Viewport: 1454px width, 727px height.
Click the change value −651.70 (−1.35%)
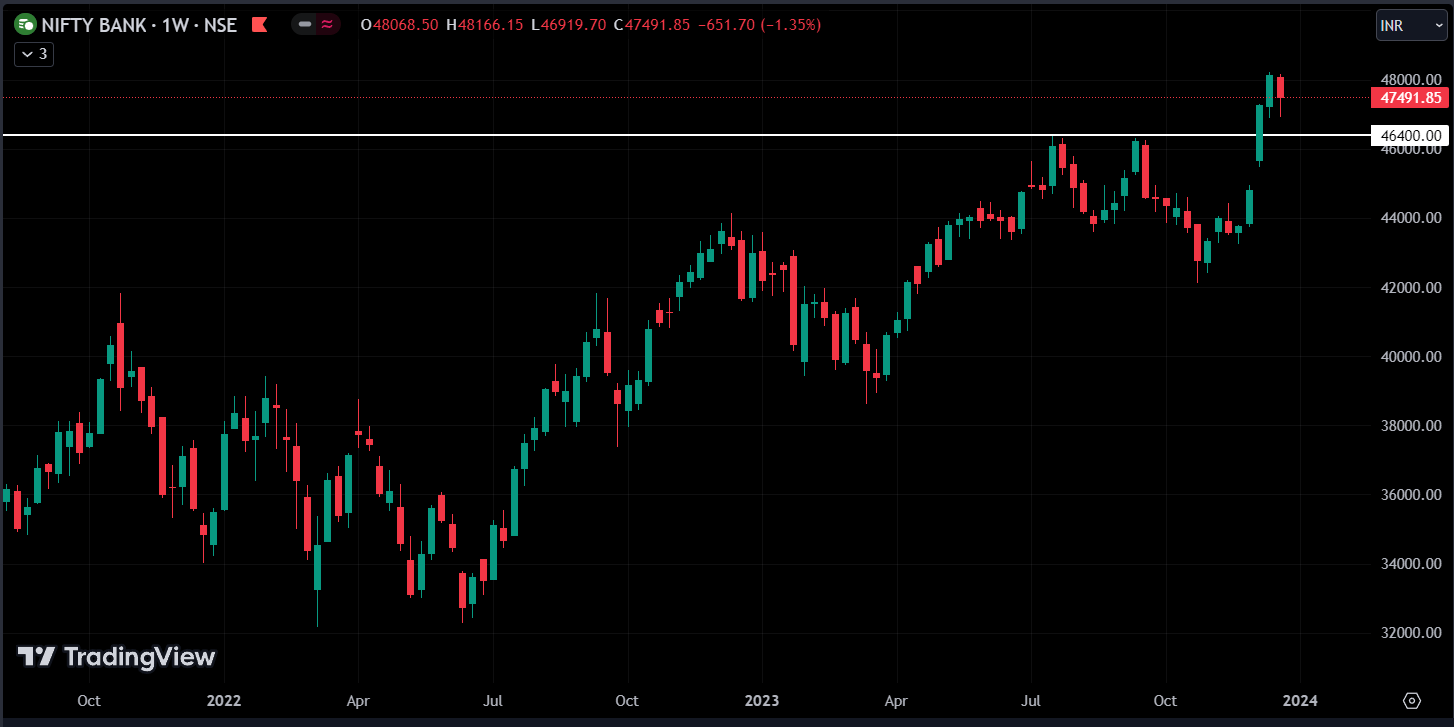759,25
